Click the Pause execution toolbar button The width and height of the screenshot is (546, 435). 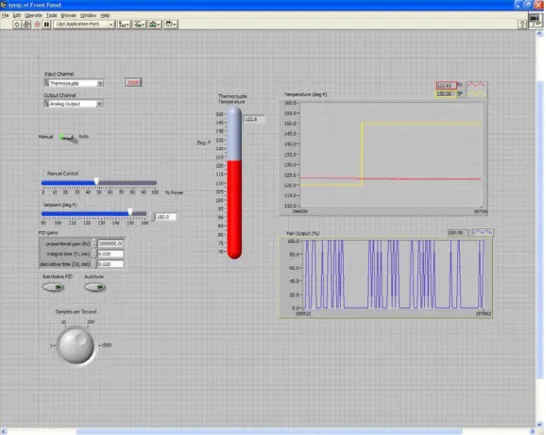coord(46,24)
